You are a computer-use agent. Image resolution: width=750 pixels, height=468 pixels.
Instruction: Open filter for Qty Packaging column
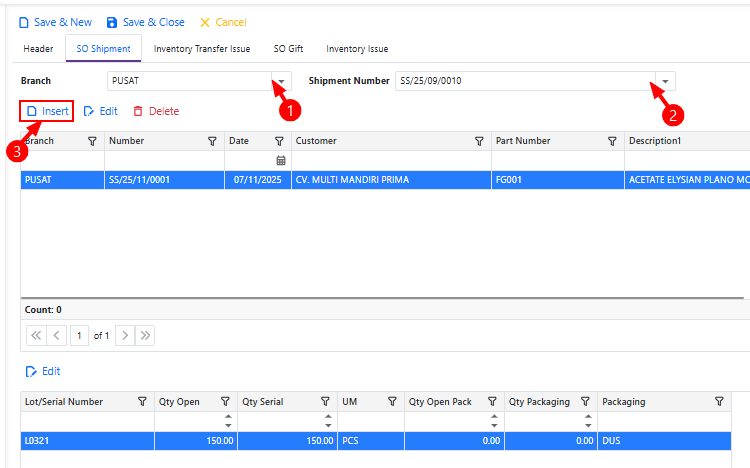(x=585, y=401)
